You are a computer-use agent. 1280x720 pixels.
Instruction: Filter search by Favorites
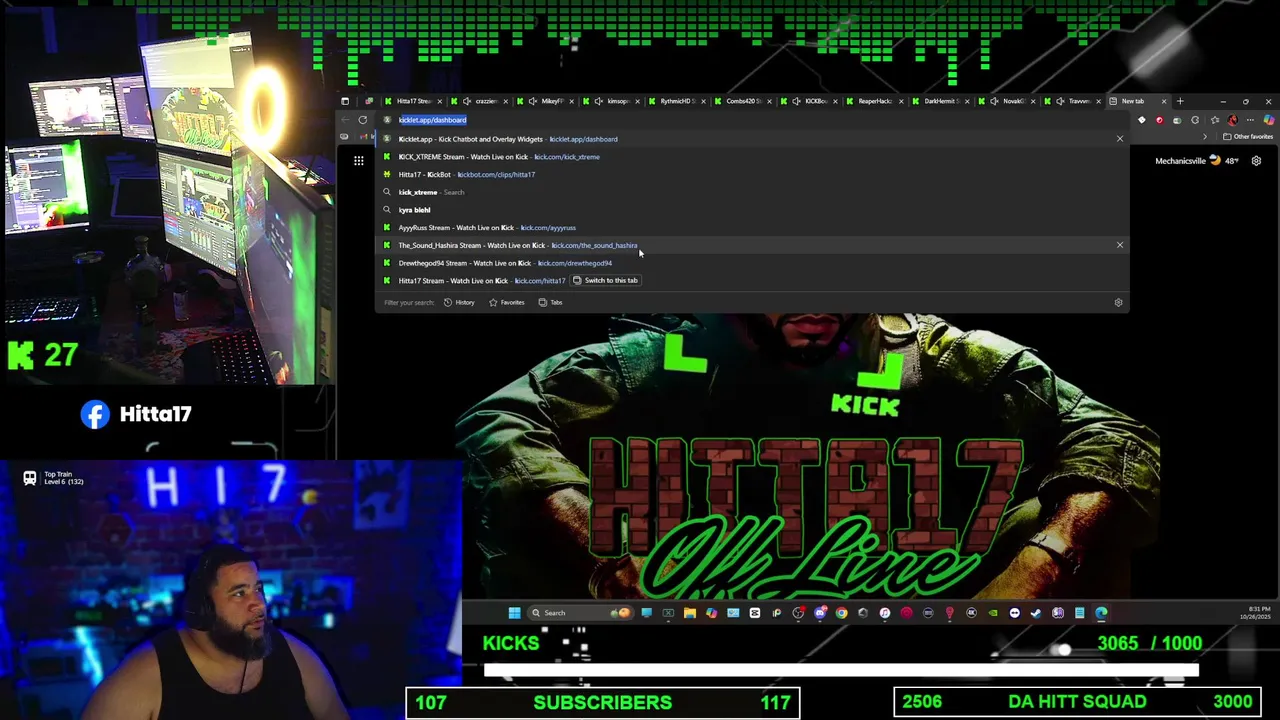tap(507, 302)
